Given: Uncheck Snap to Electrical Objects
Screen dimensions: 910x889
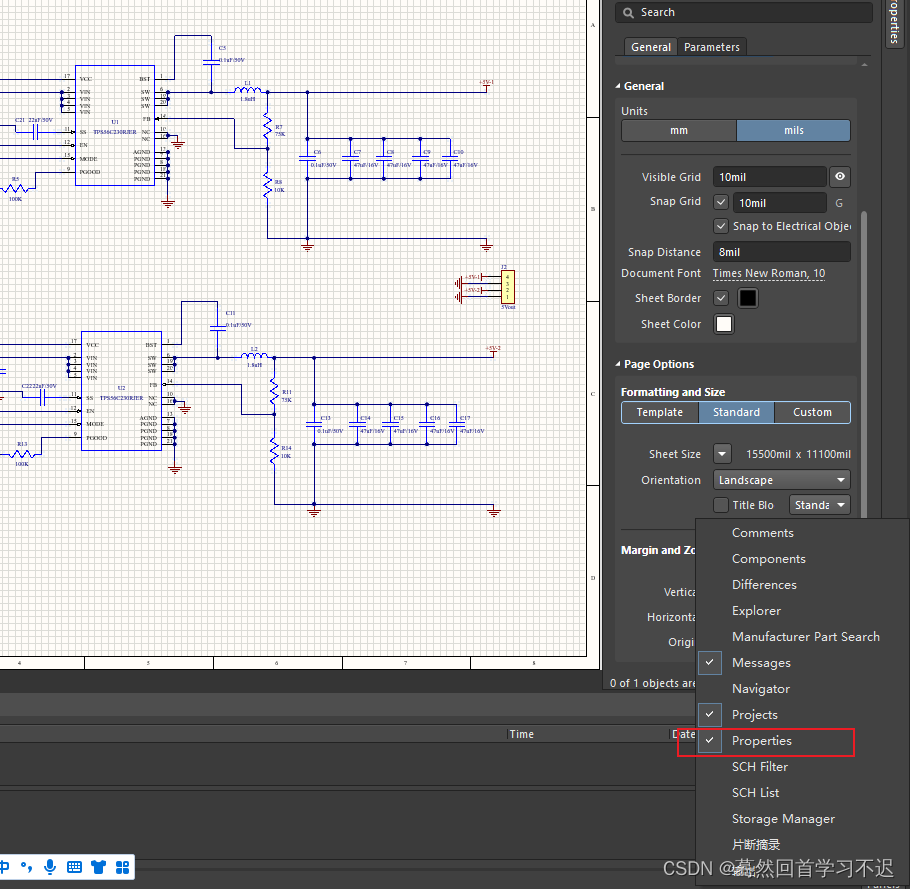Looking at the screenshot, I should point(721,226).
